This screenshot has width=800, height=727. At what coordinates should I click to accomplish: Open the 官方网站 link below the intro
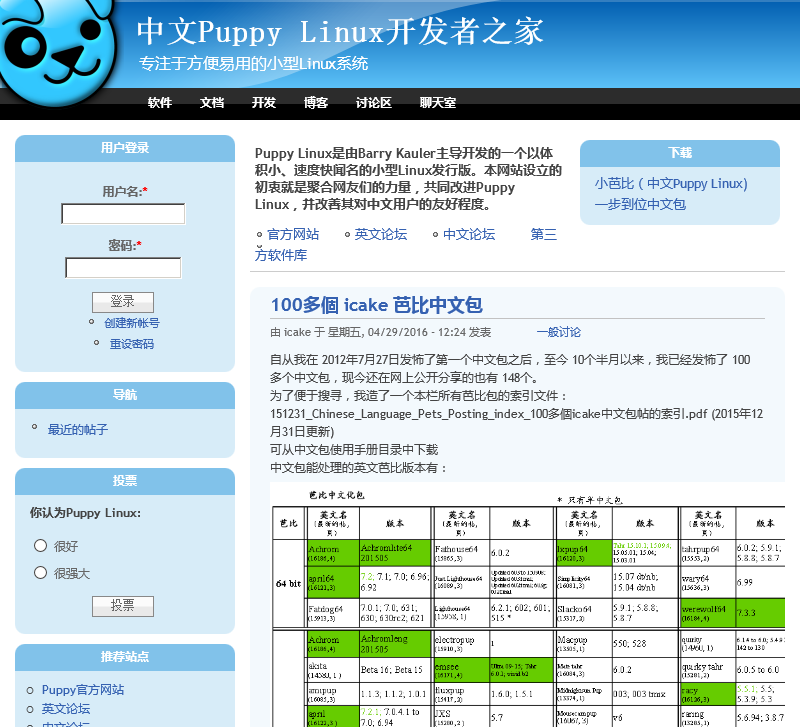pyautogui.click(x=293, y=234)
